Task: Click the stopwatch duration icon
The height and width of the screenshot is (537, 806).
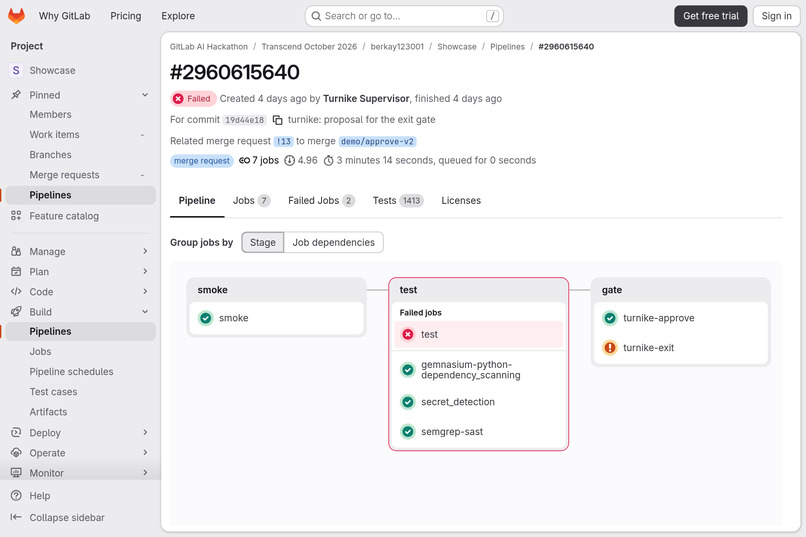Action: [x=328, y=161]
